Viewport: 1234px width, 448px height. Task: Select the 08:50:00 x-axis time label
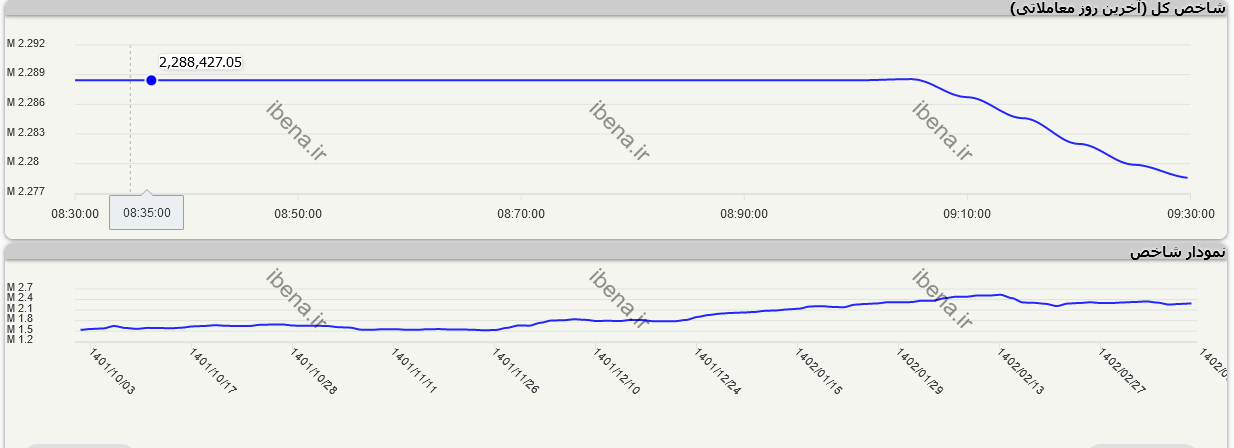click(x=298, y=213)
